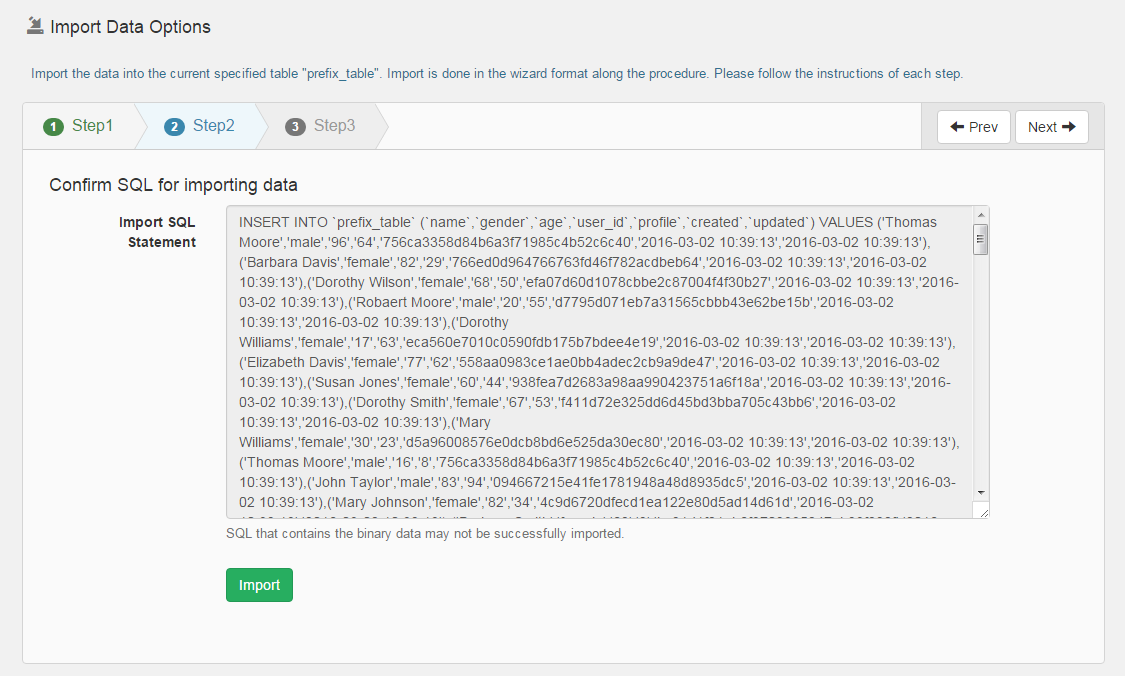Click the scrollbar thumb of the SQL statement box

tap(980, 237)
